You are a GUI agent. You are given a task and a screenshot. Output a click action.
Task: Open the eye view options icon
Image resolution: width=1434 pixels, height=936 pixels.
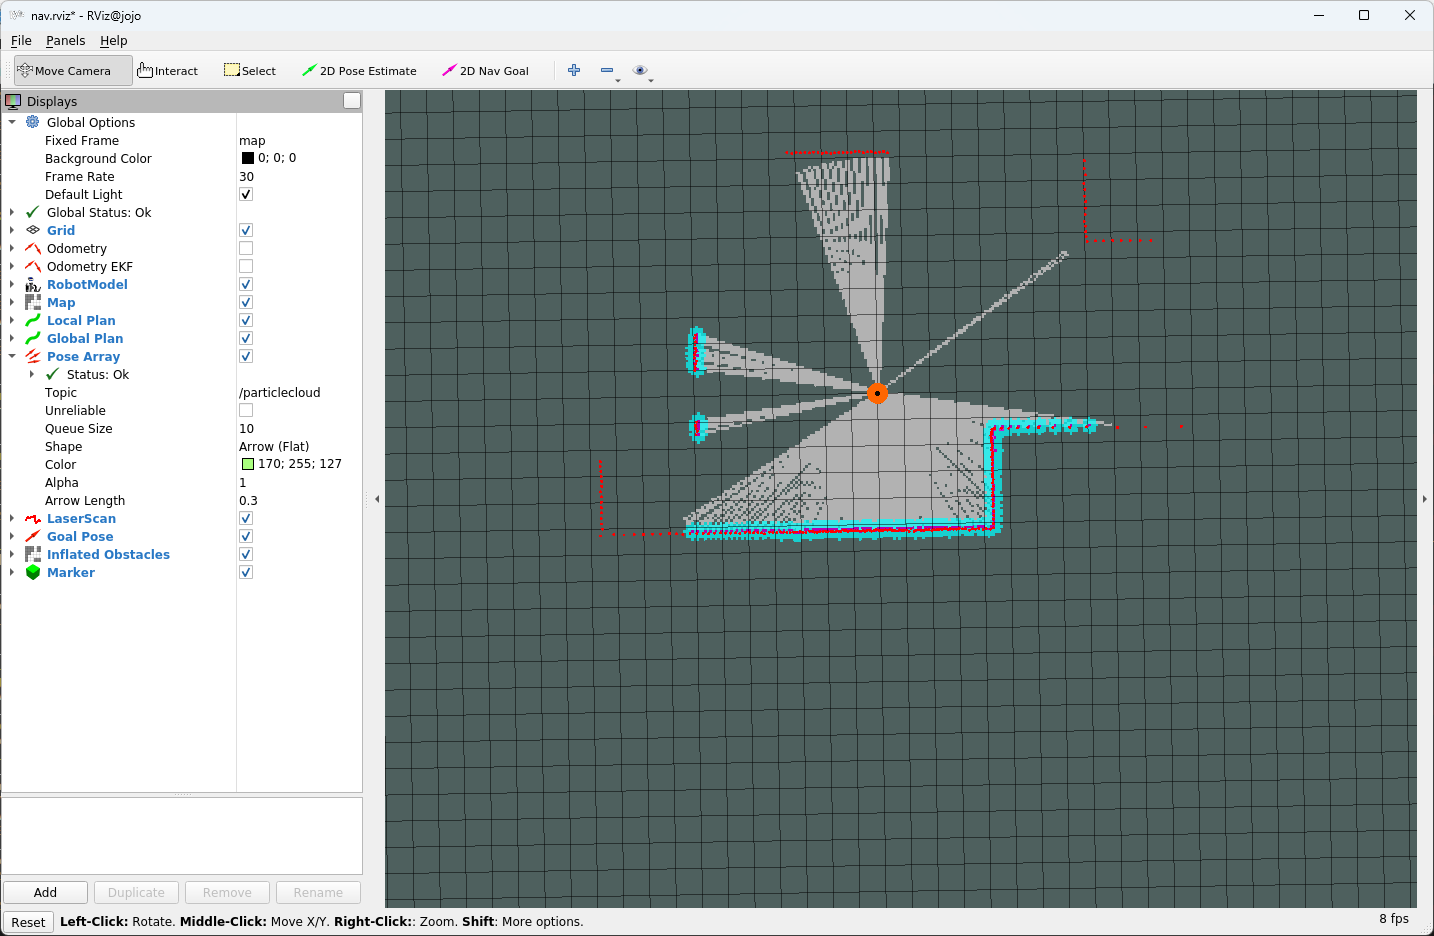coord(640,70)
